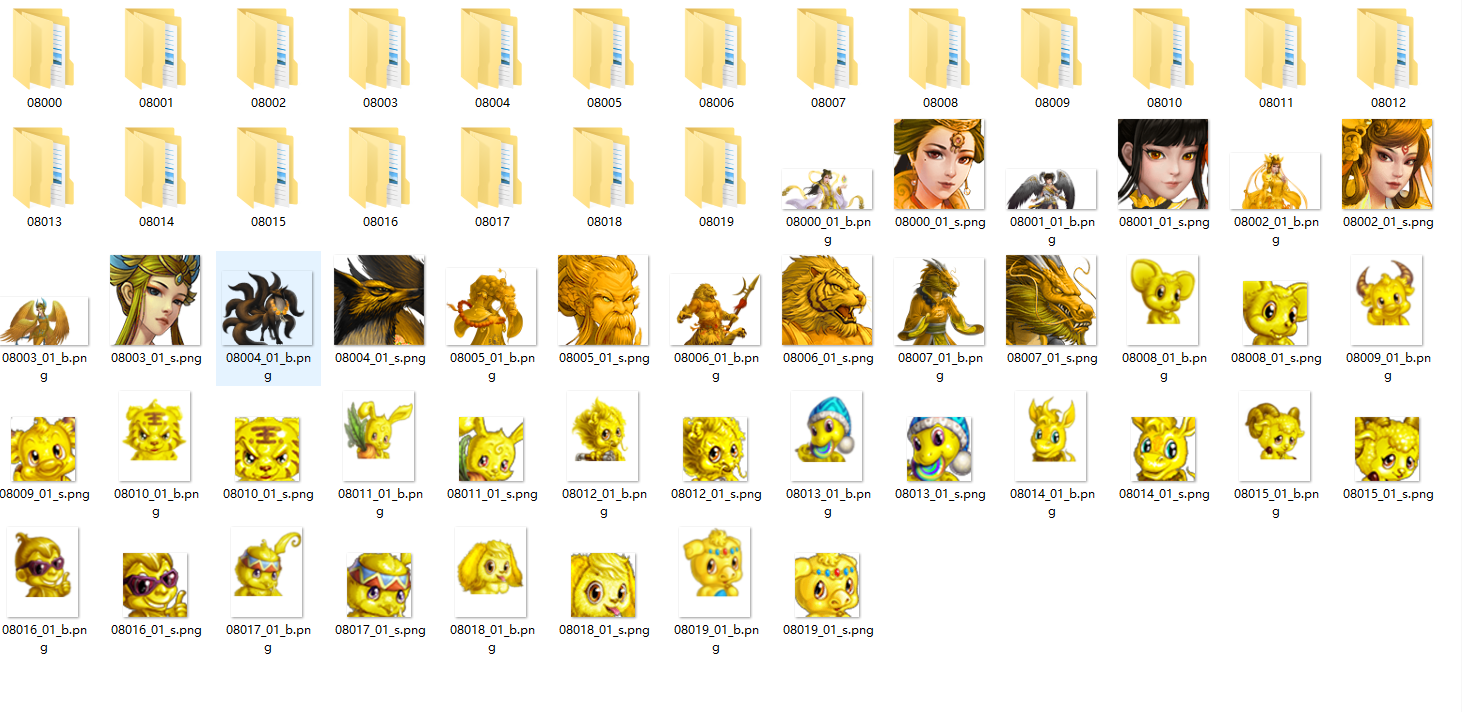Click 08011_01_b.png rabbit with carrot
Screen dimensions: 1481x712
point(378,436)
